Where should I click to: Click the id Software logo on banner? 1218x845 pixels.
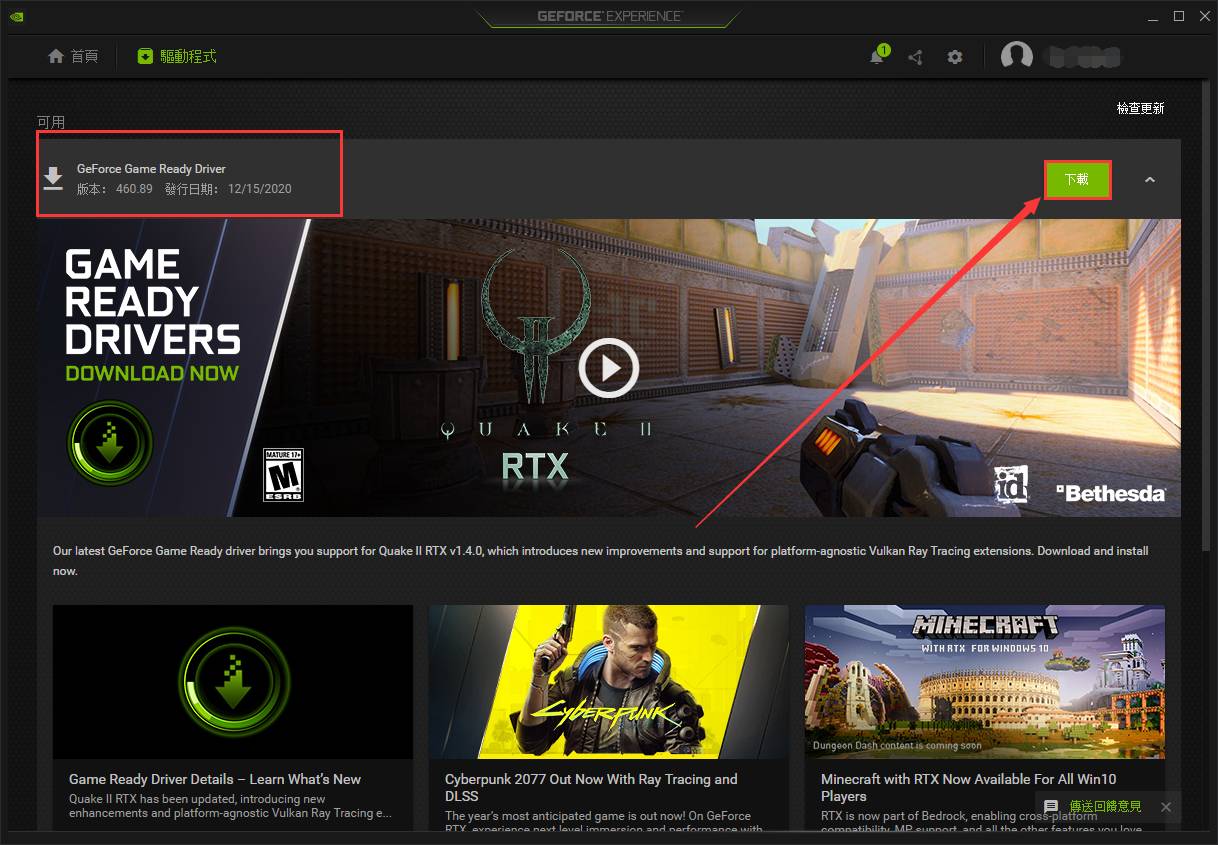pos(1011,484)
